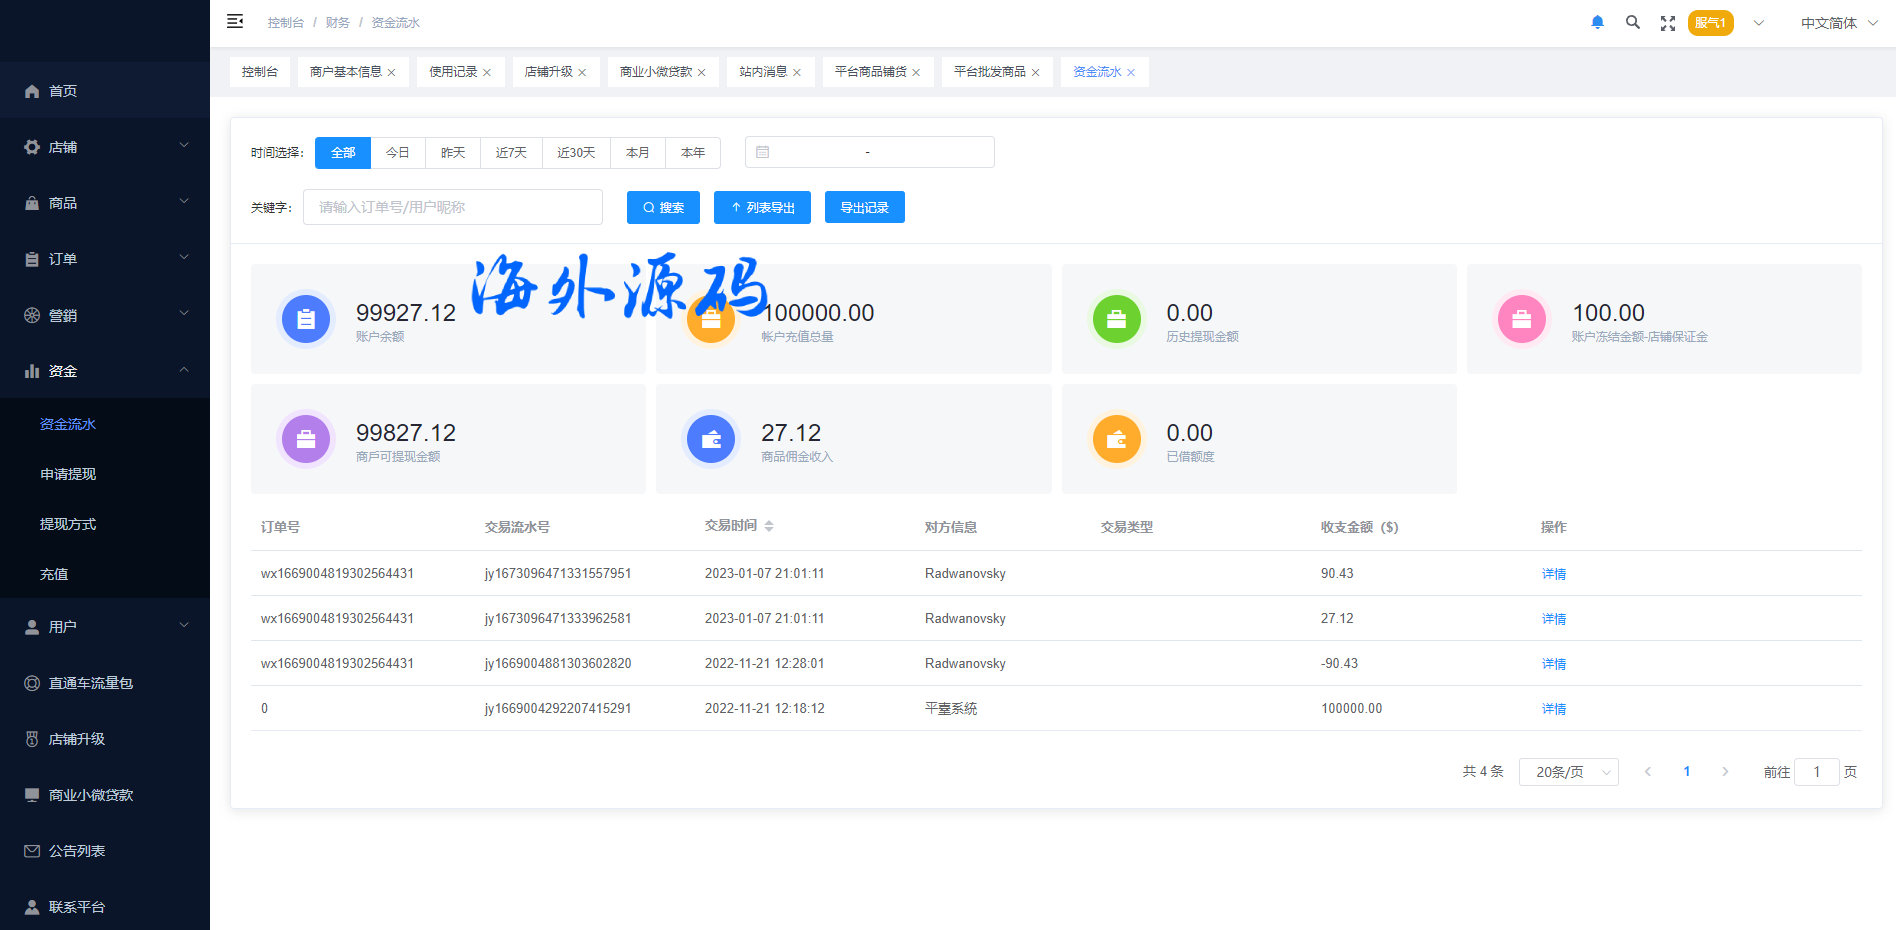Close the 站内消息 tab
The height and width of the screenshot is (930, 1896).
click(797, 73)
